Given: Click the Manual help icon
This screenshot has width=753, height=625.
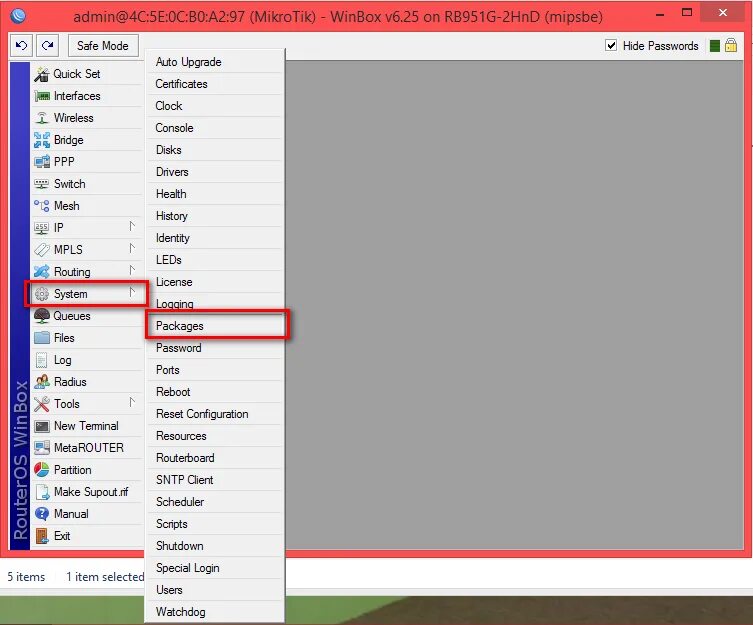Looking at the screenshot, I should (42, 514).
